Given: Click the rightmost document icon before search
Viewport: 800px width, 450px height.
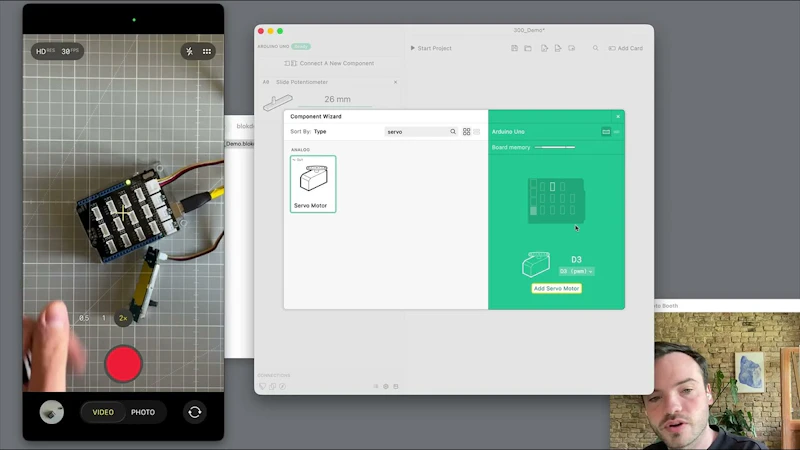Looking at the screenshot, I should tap(571, 48).
